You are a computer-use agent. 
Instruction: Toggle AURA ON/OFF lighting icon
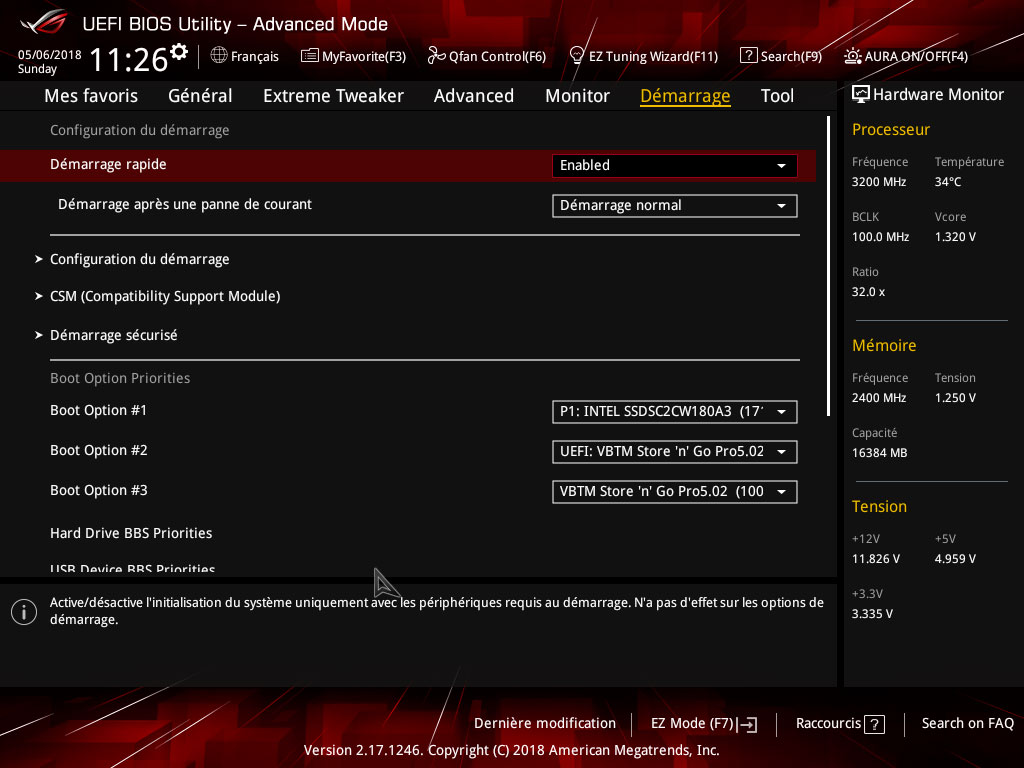[852, 56]
